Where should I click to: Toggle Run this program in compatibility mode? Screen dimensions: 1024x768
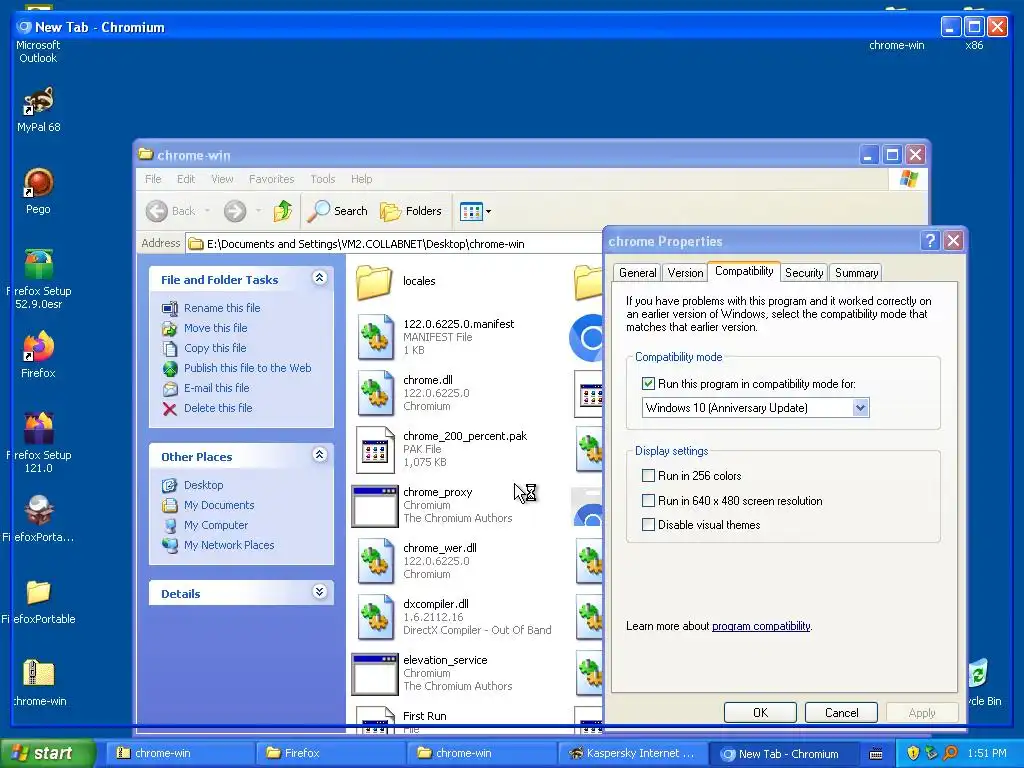pos(648,384)
